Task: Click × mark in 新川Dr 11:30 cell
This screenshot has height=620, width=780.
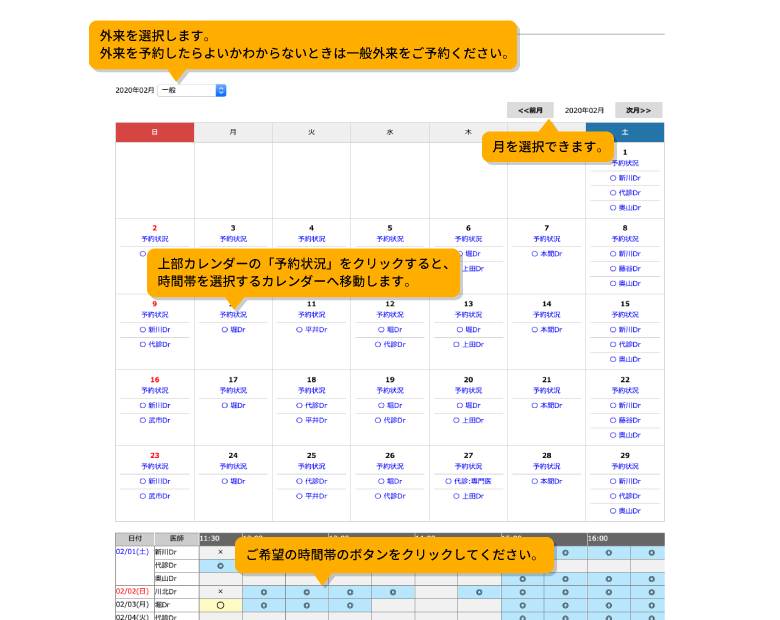Action: point(220,552)
